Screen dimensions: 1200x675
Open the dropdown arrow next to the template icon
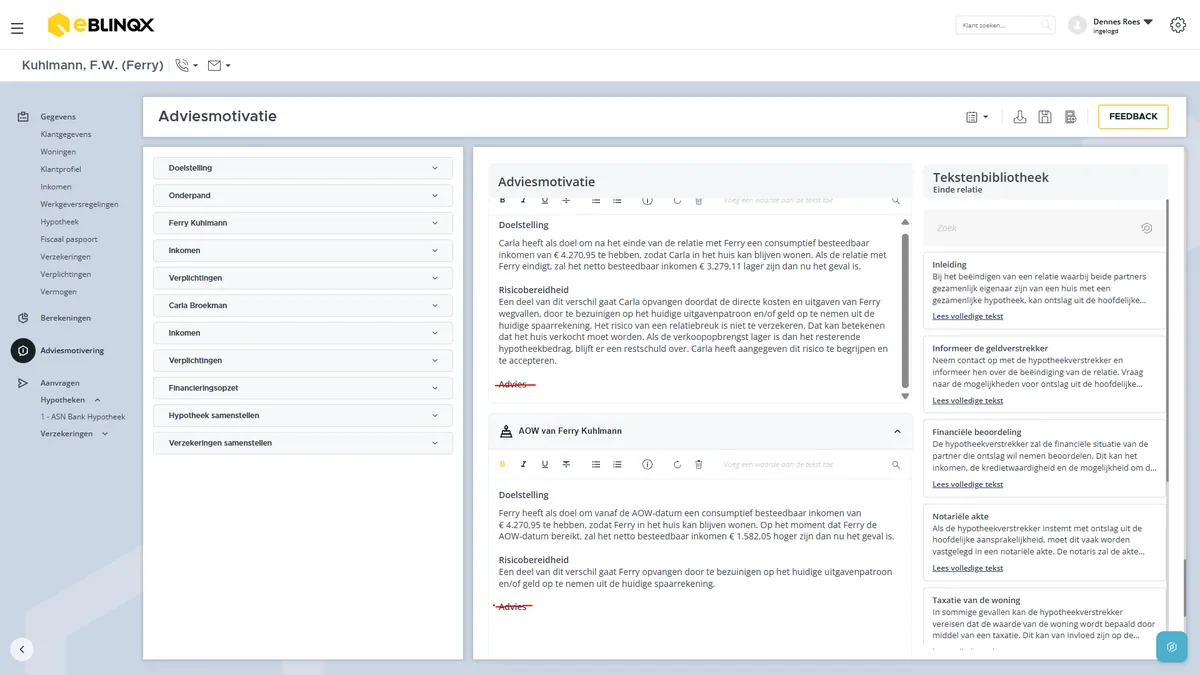986,117
